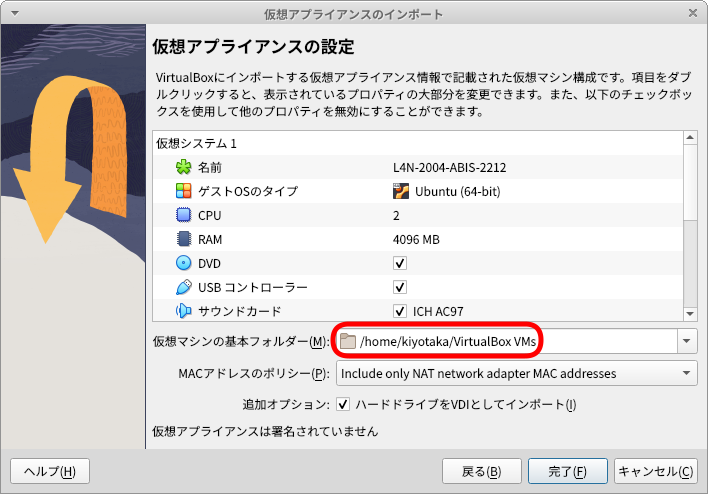The height and width of the screenshot is (494, 708).
Task: Select the DVD disc icon
Action: click(x=183, y=263)
